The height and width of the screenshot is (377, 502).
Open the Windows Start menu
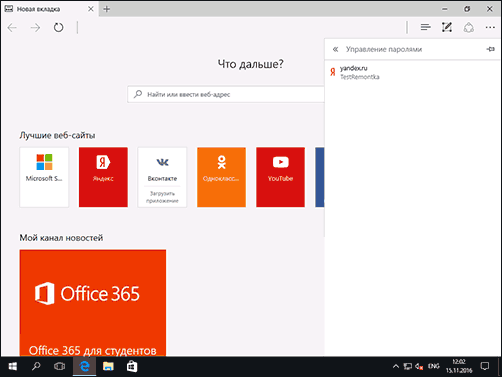(x=13, y=367)
